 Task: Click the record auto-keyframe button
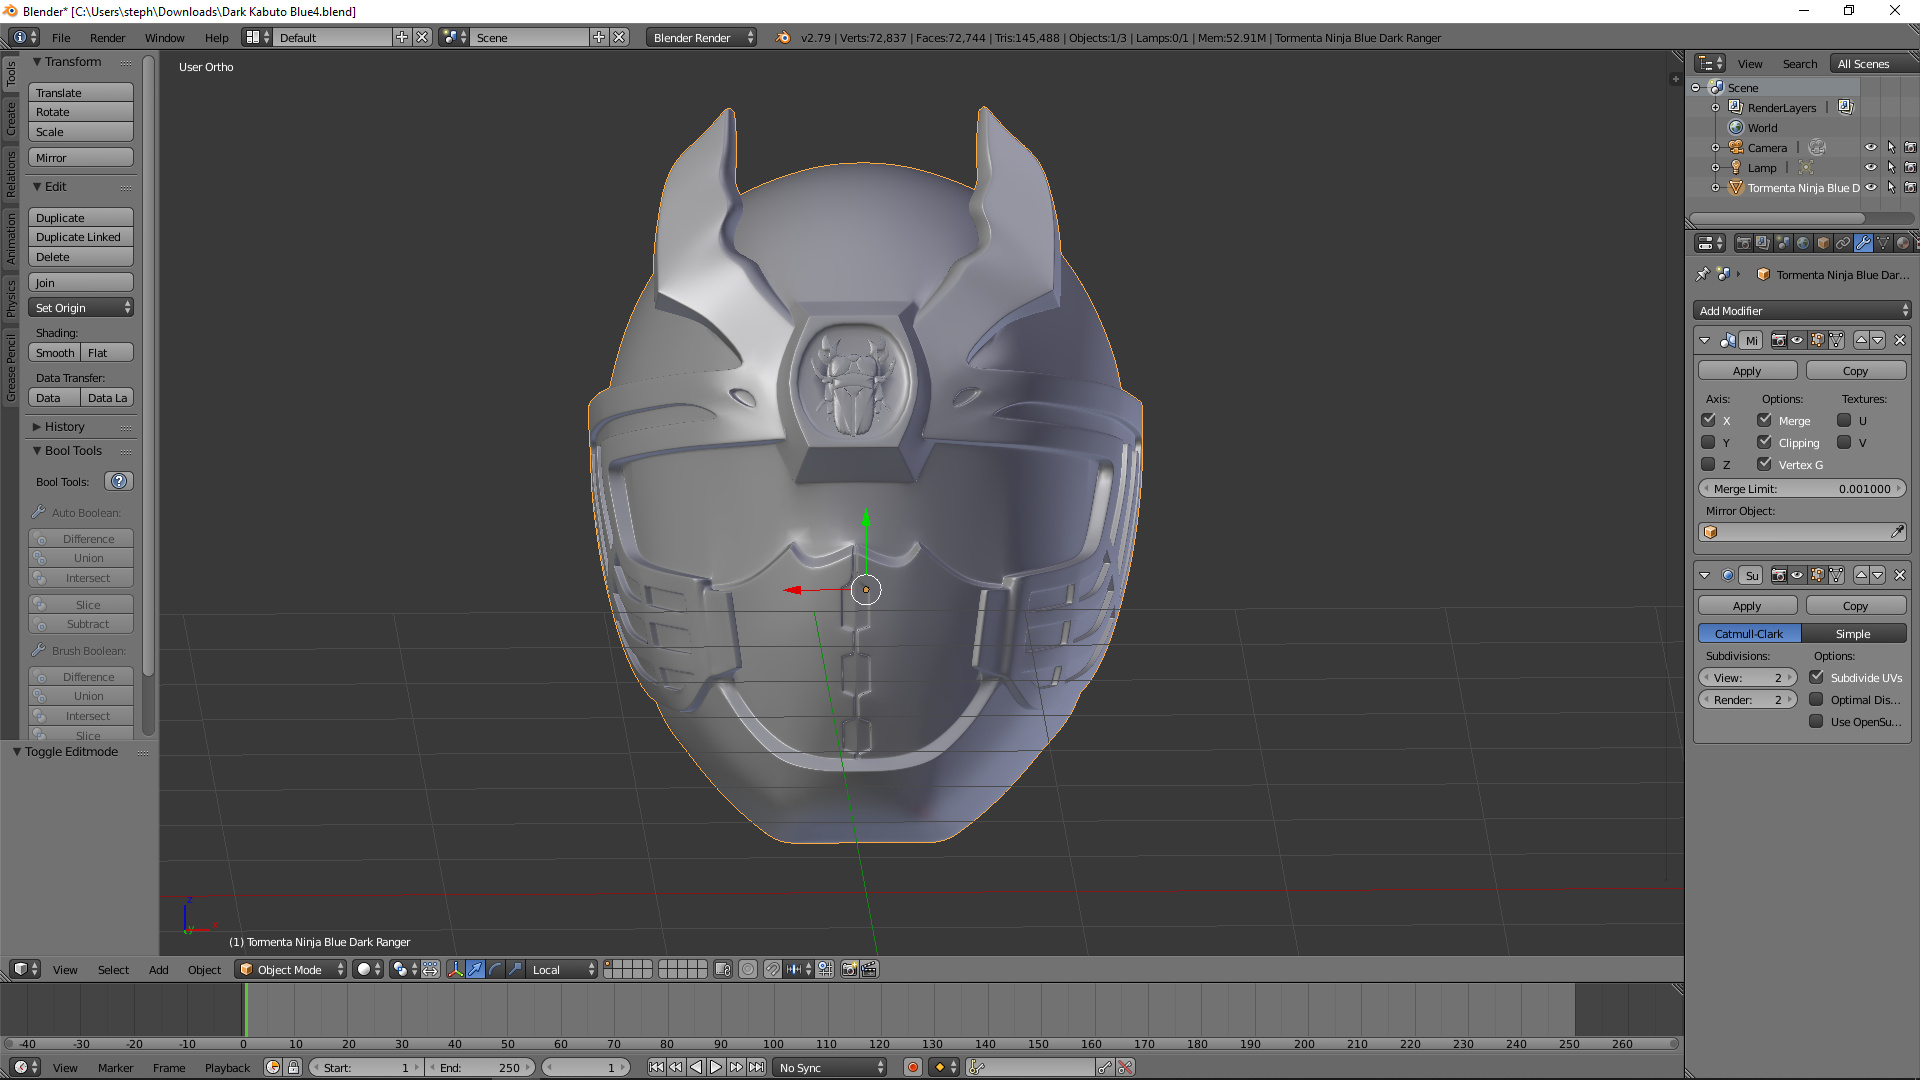[x=913, y=1067]
